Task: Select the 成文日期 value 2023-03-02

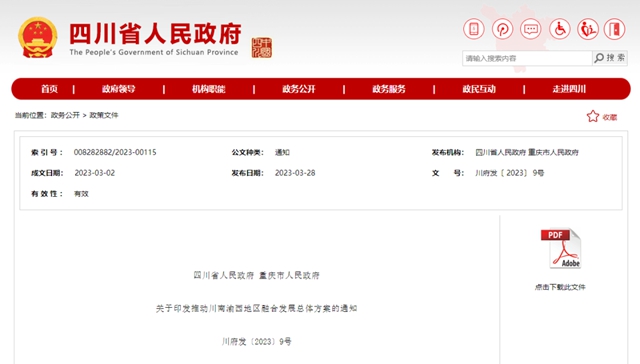Action: 95,173
